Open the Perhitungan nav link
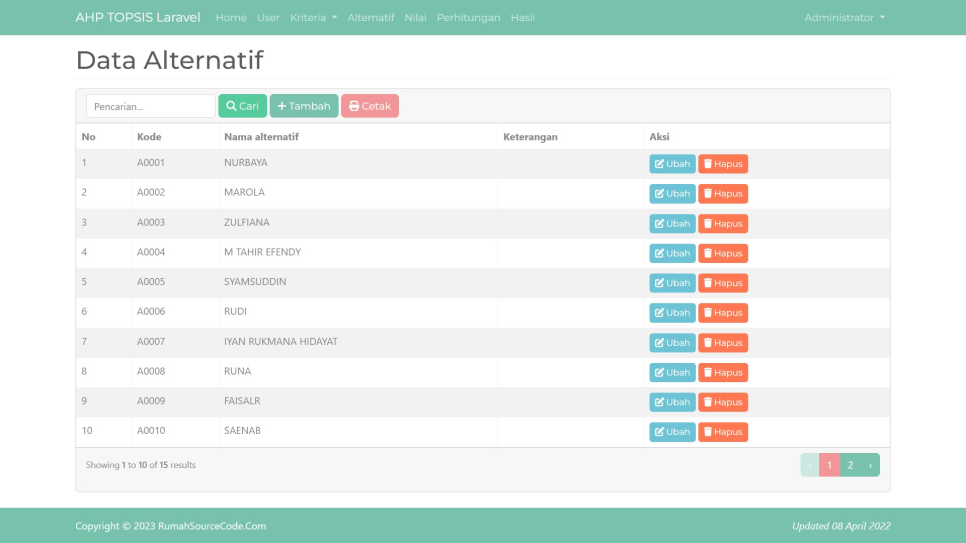This screenshot has height=543, width=966. click(468, 17)
